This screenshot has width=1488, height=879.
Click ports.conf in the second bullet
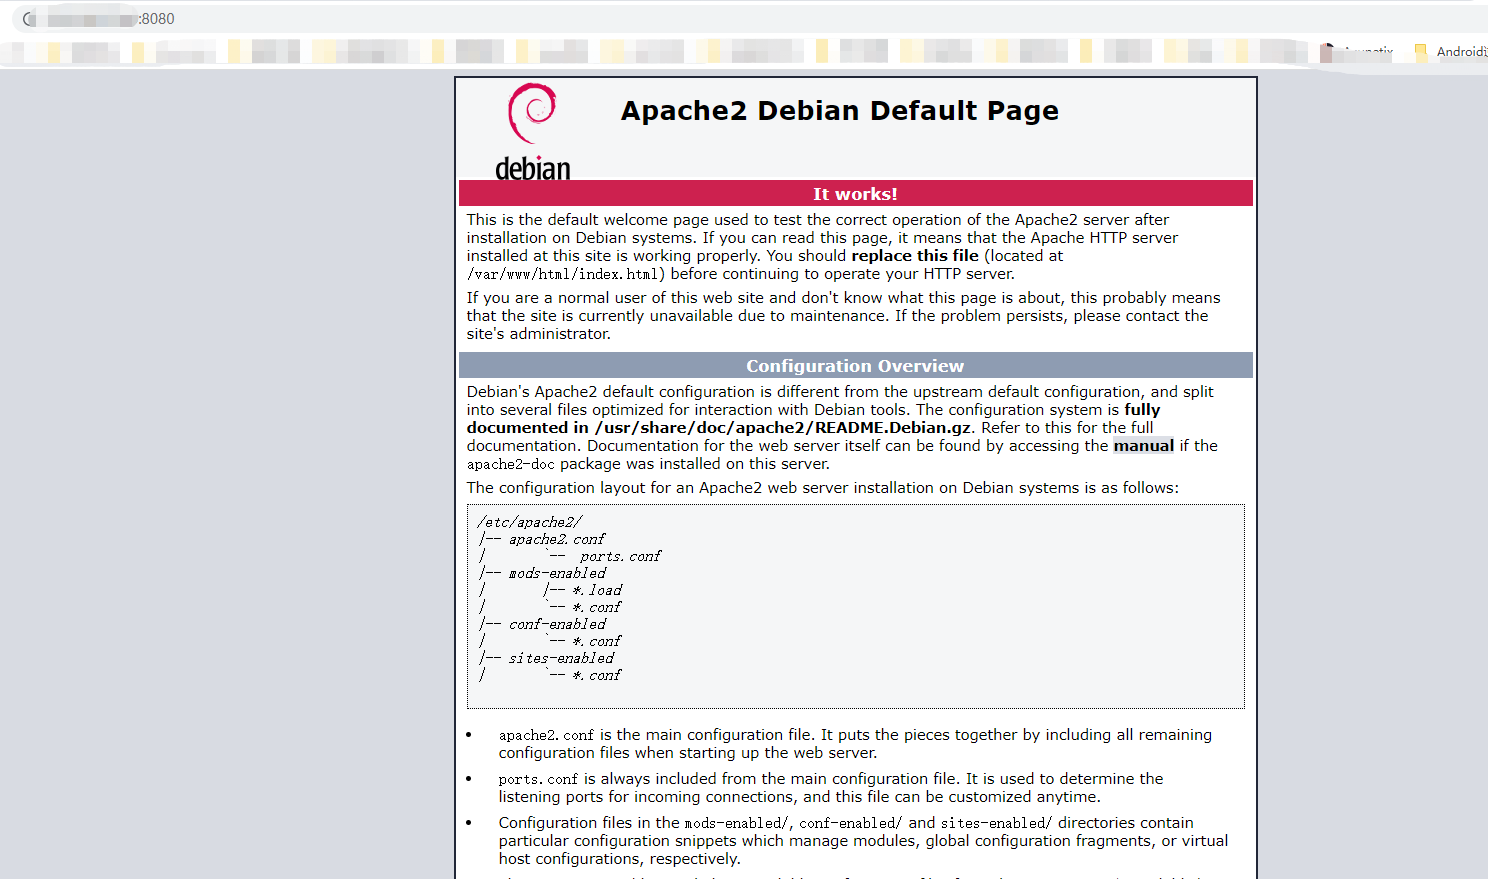(539, 779)
